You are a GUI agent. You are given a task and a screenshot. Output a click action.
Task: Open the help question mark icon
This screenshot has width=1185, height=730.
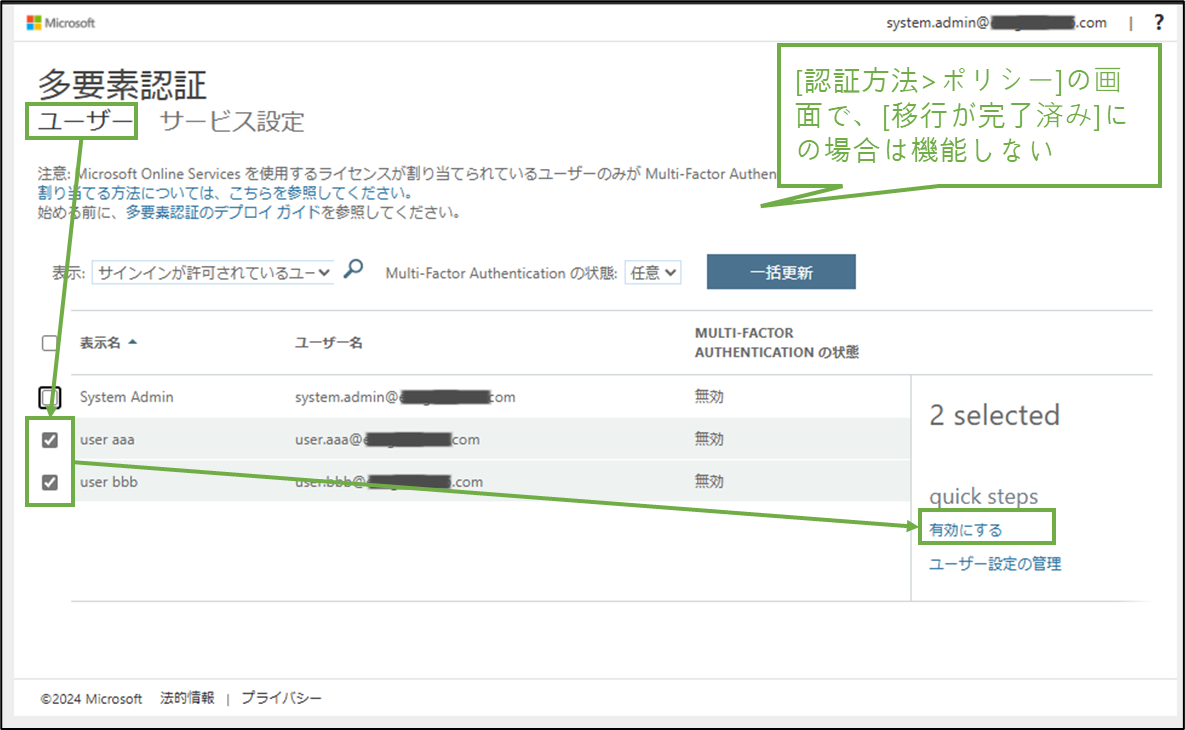(1159, 23)
